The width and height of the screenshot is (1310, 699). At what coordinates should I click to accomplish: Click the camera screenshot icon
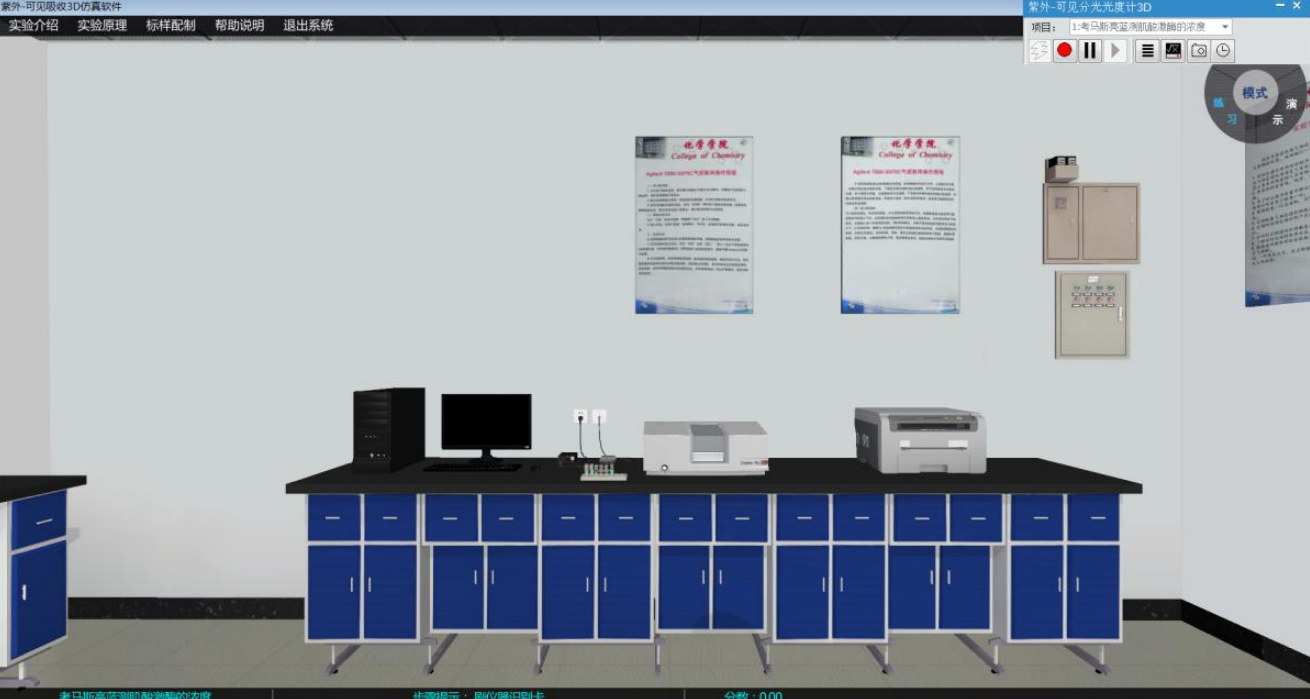[x=1199, y=50]
